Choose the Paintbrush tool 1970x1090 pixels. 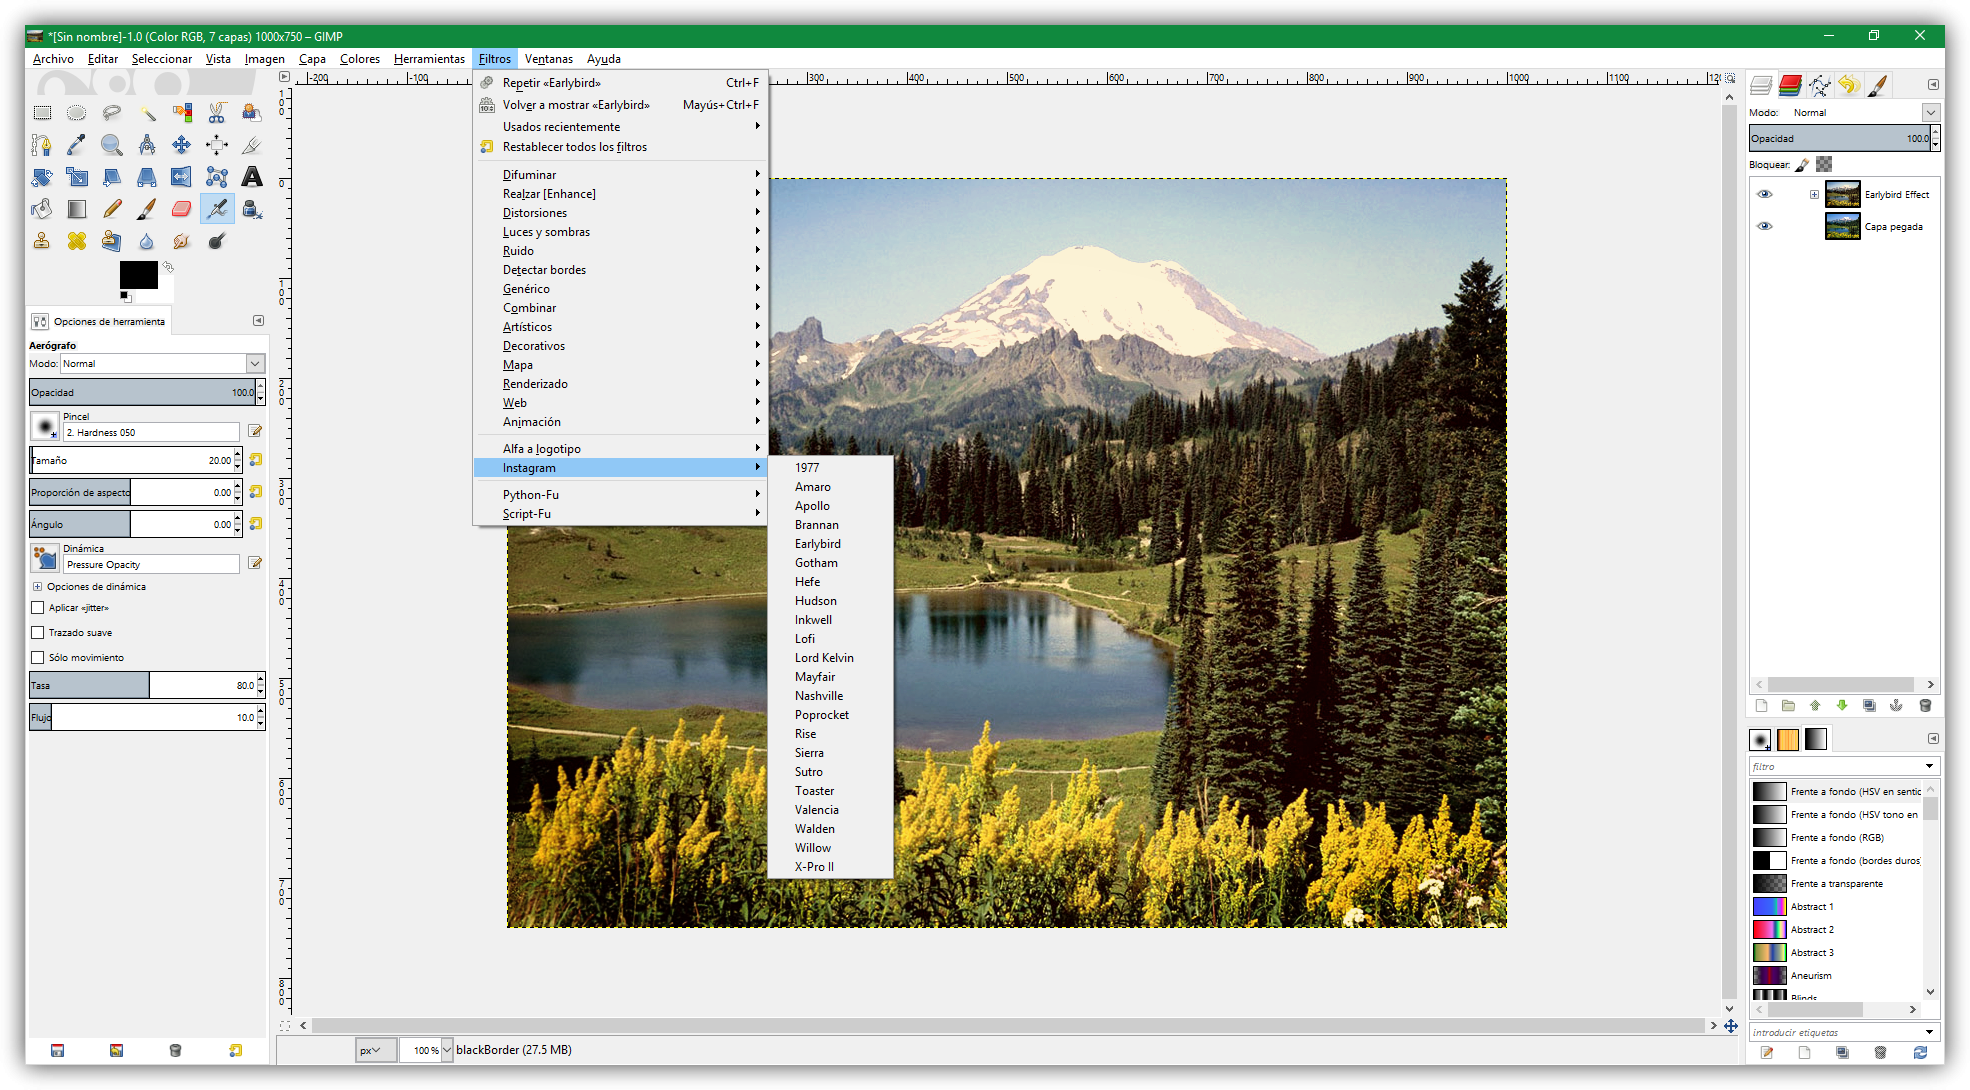146,209
